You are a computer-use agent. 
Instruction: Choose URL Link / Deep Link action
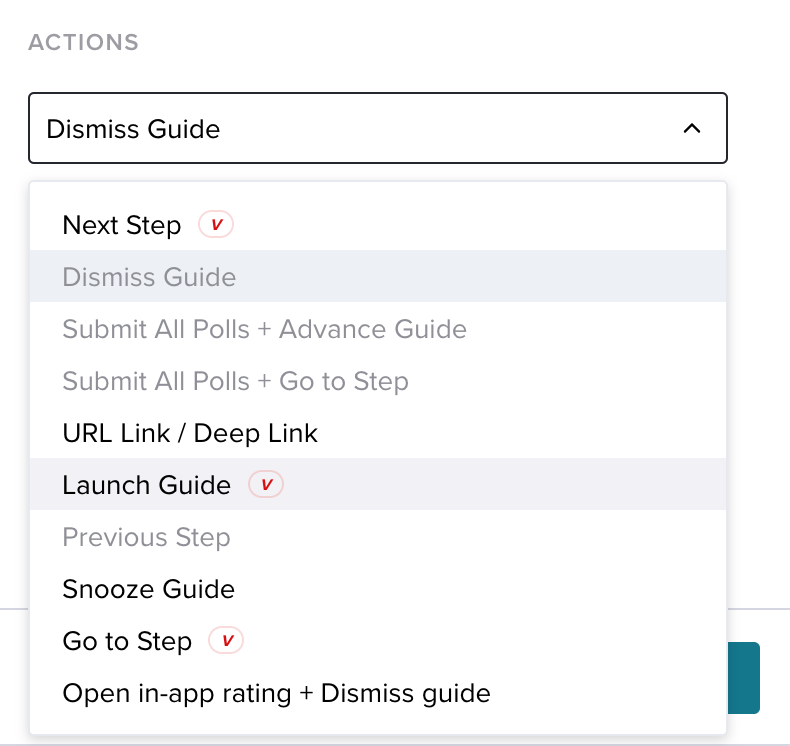[x=378, y=433]
